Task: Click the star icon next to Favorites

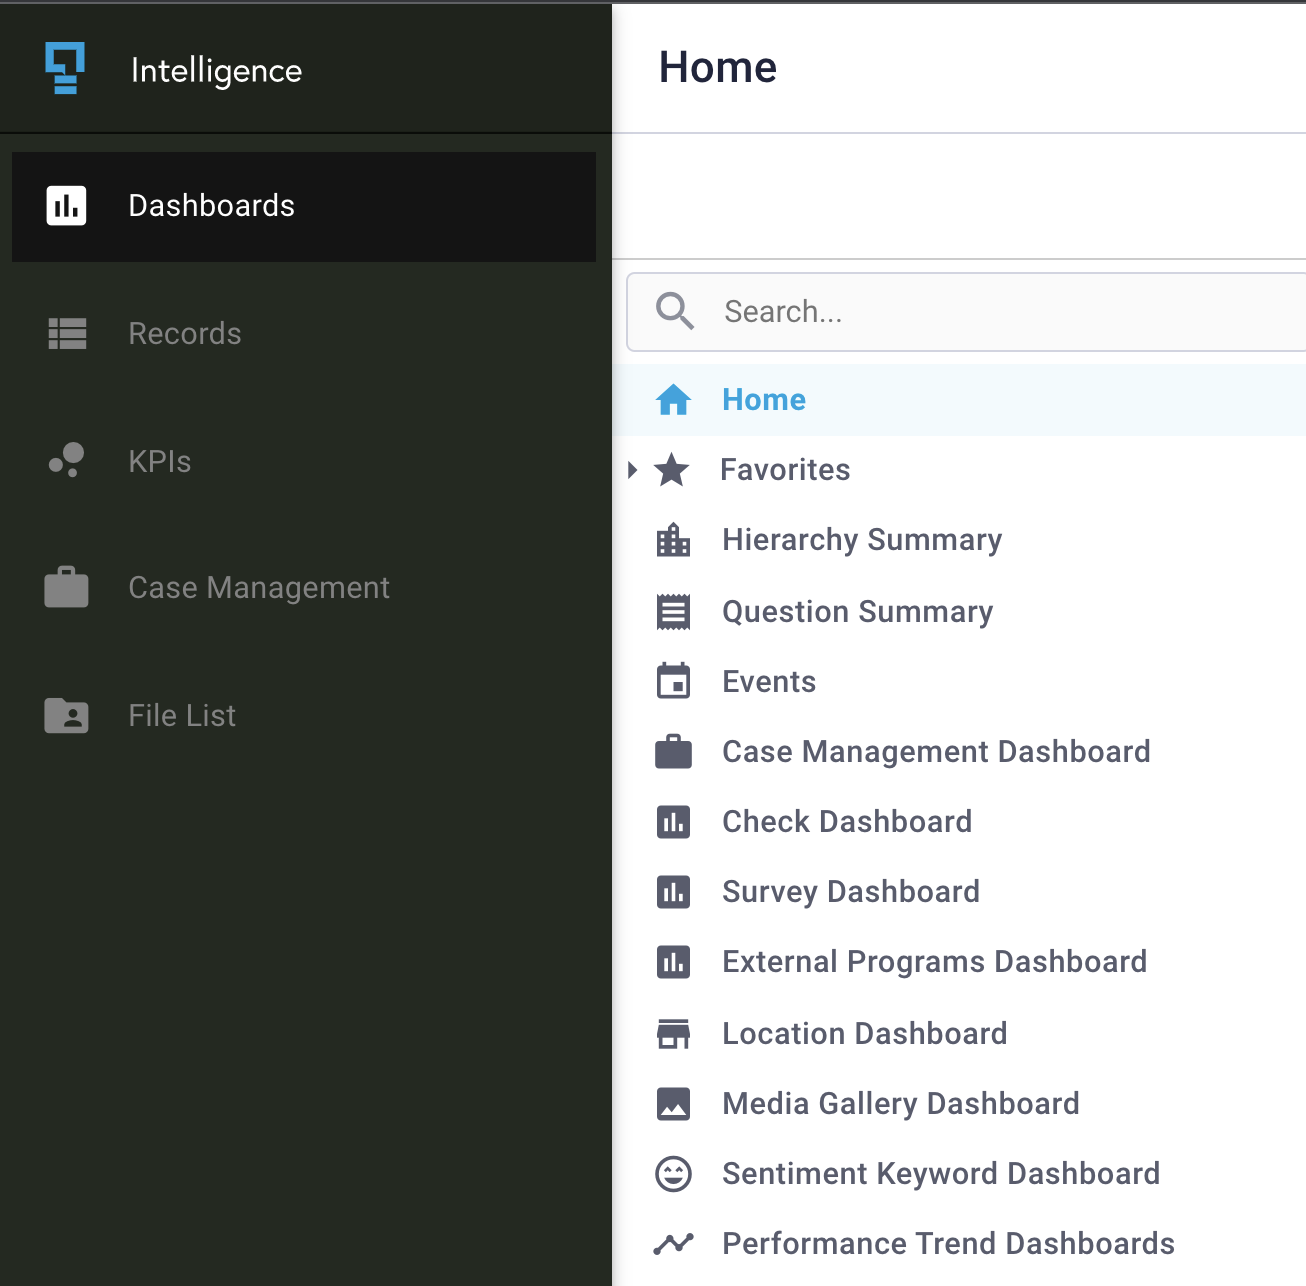Action: coord(672,470)
